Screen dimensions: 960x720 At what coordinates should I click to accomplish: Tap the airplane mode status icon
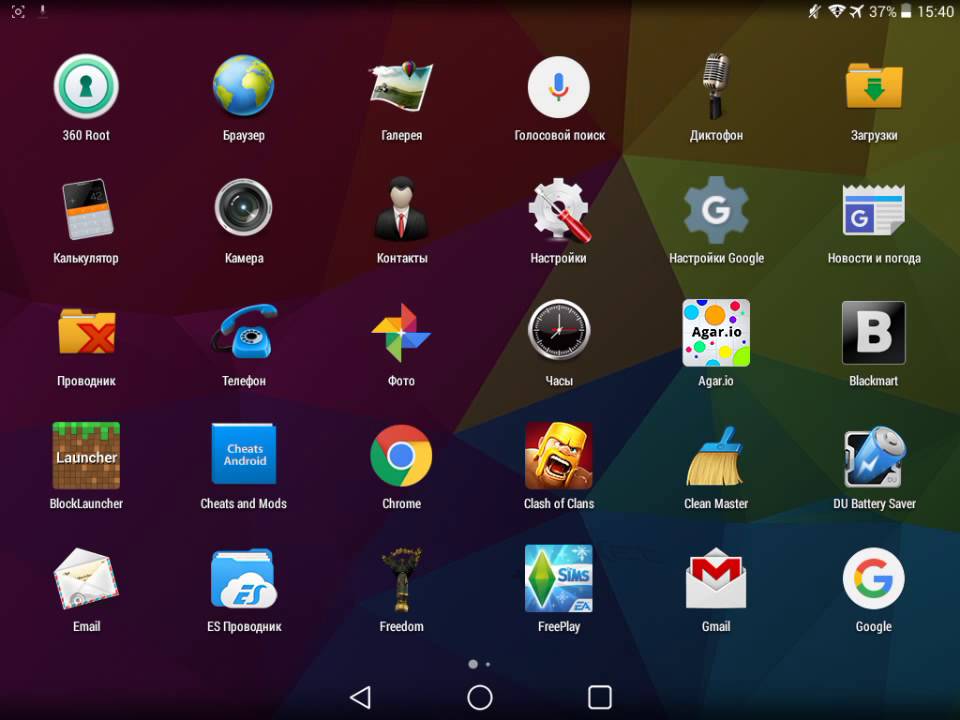click(x=856, y=12)
